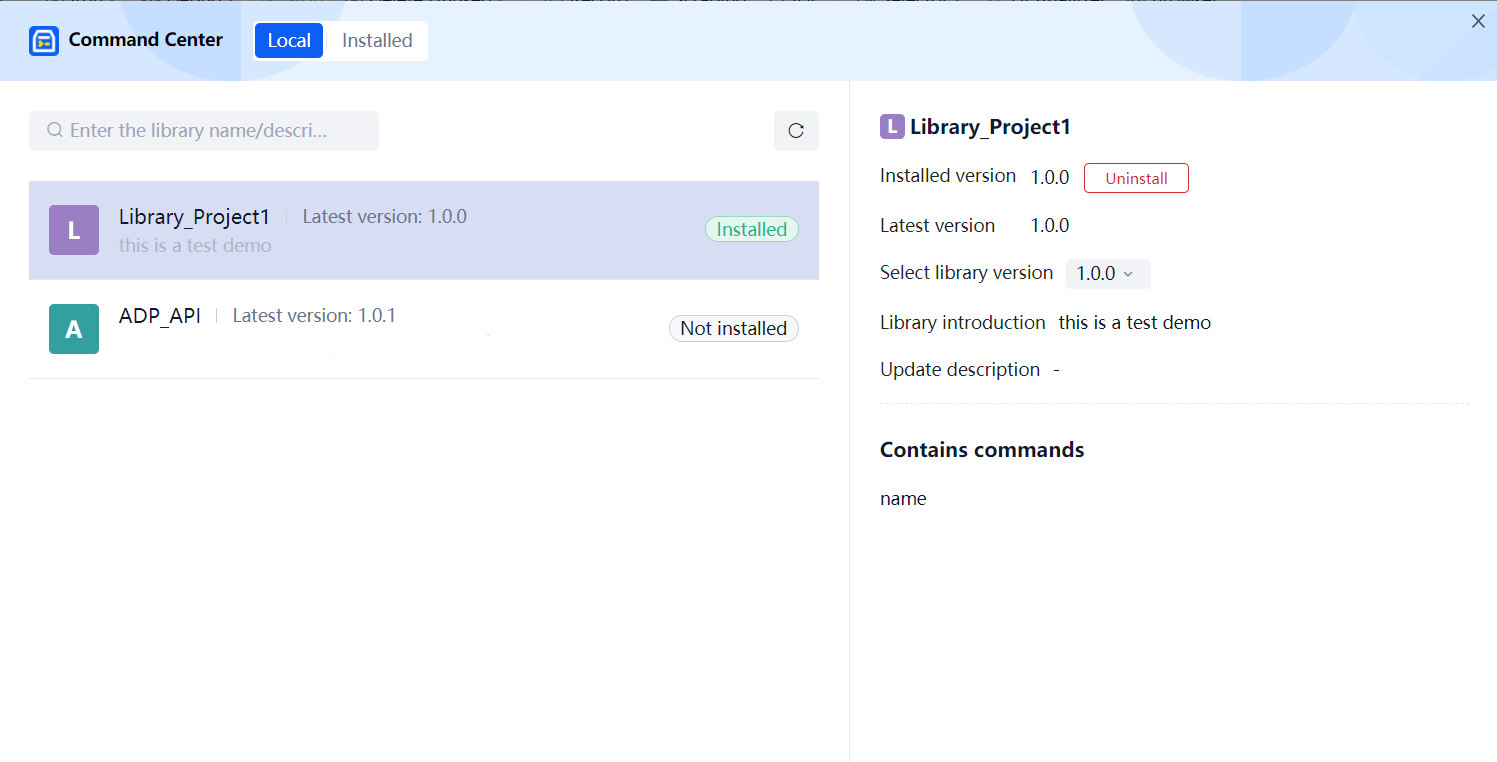This screenshot has height=762, width=1497.
Task: Click the Not installed badge for ADP_API
Action: (x=733, y=329)
